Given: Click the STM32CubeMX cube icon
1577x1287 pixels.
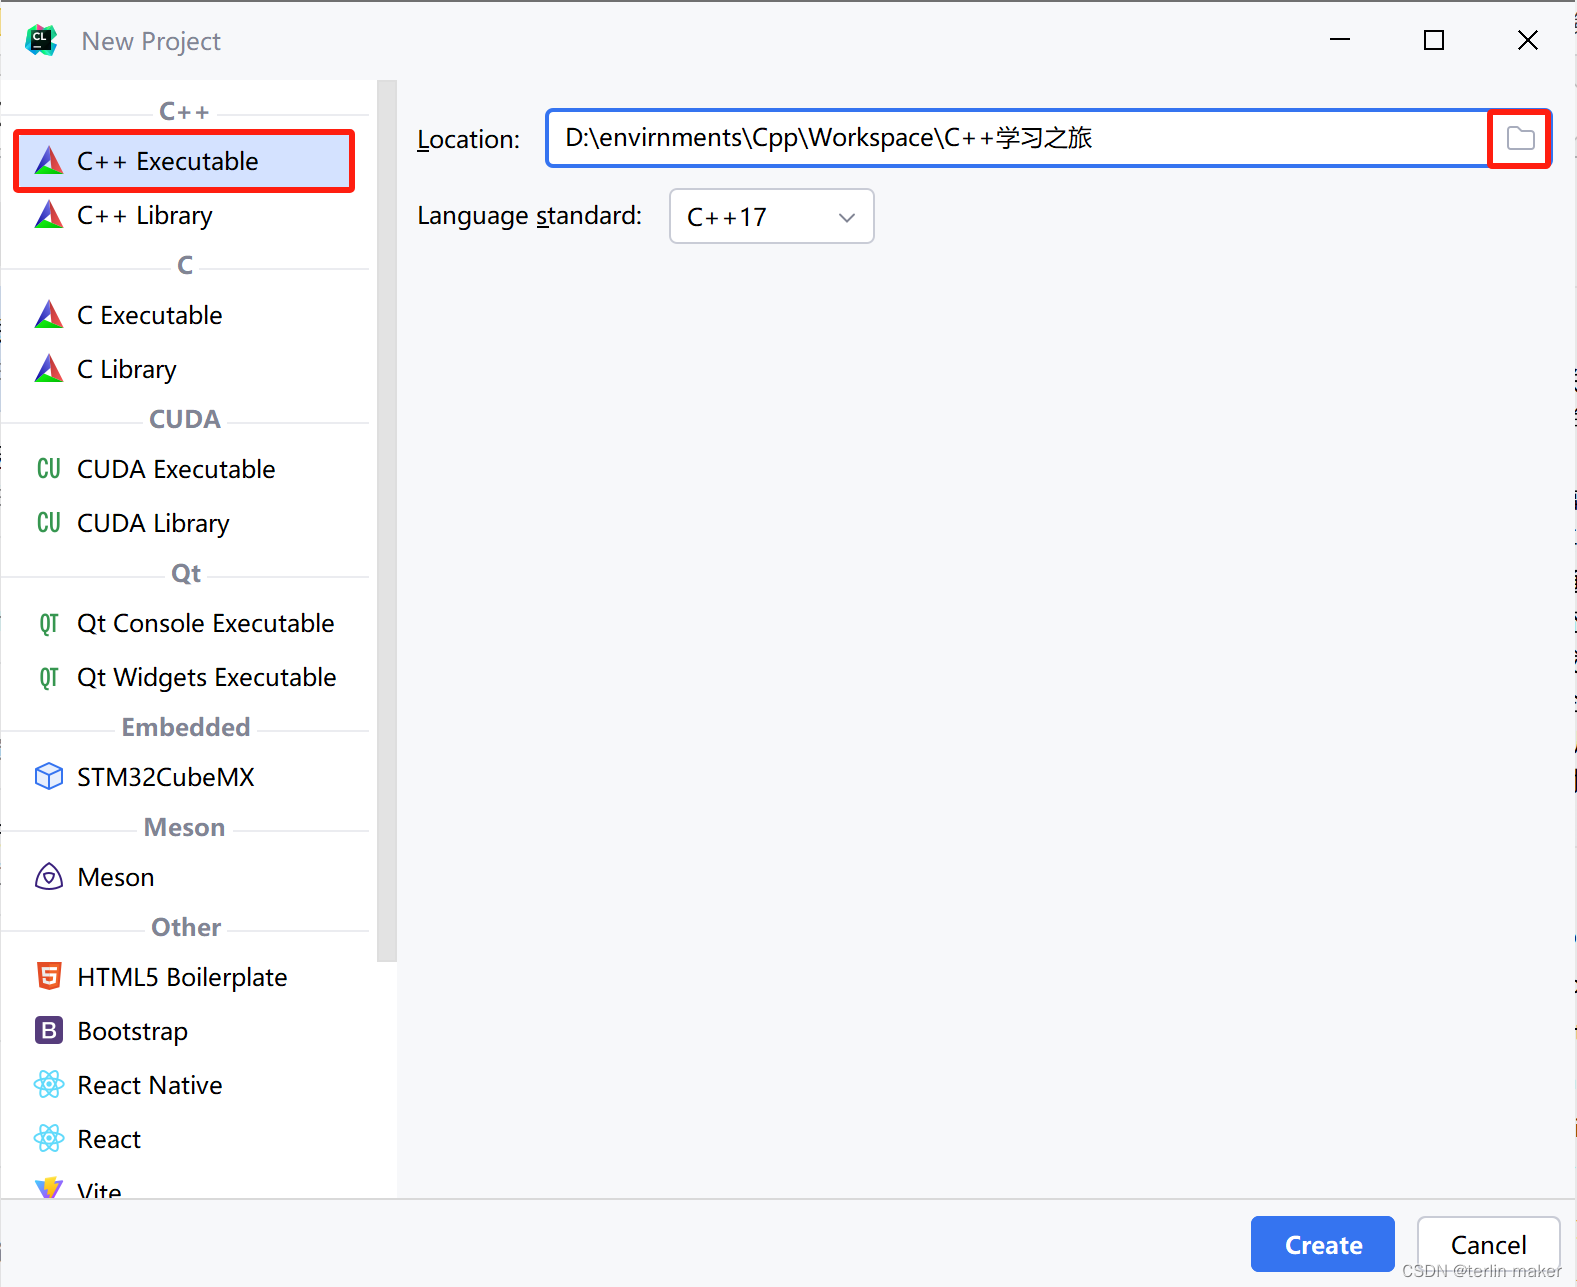Looking at the screenshot, I should tap(49, 777).
